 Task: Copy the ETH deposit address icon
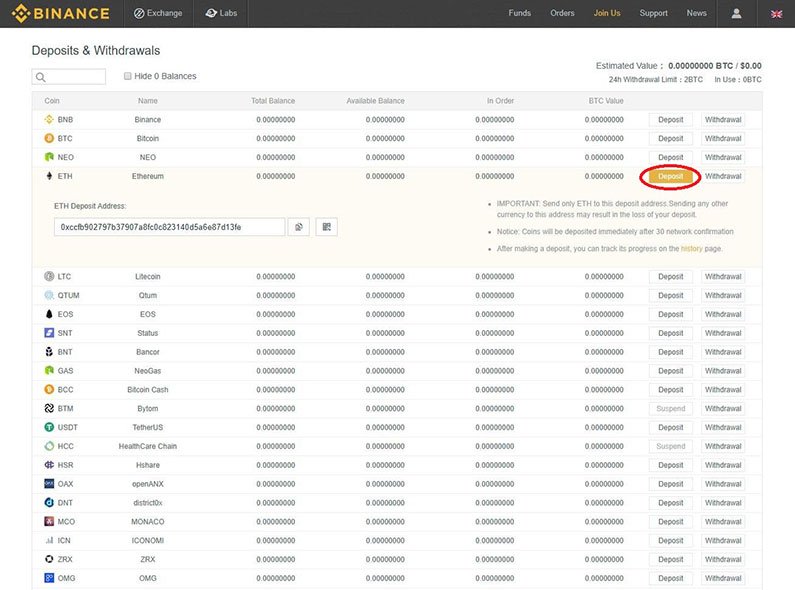pyautogui.click(x=299, y=227)
